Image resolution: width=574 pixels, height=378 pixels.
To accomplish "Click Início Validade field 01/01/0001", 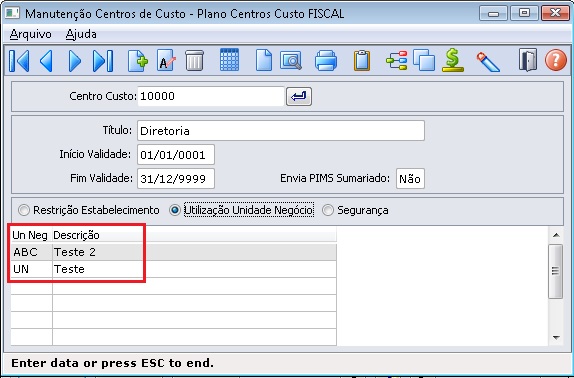I will click(176, 155).
